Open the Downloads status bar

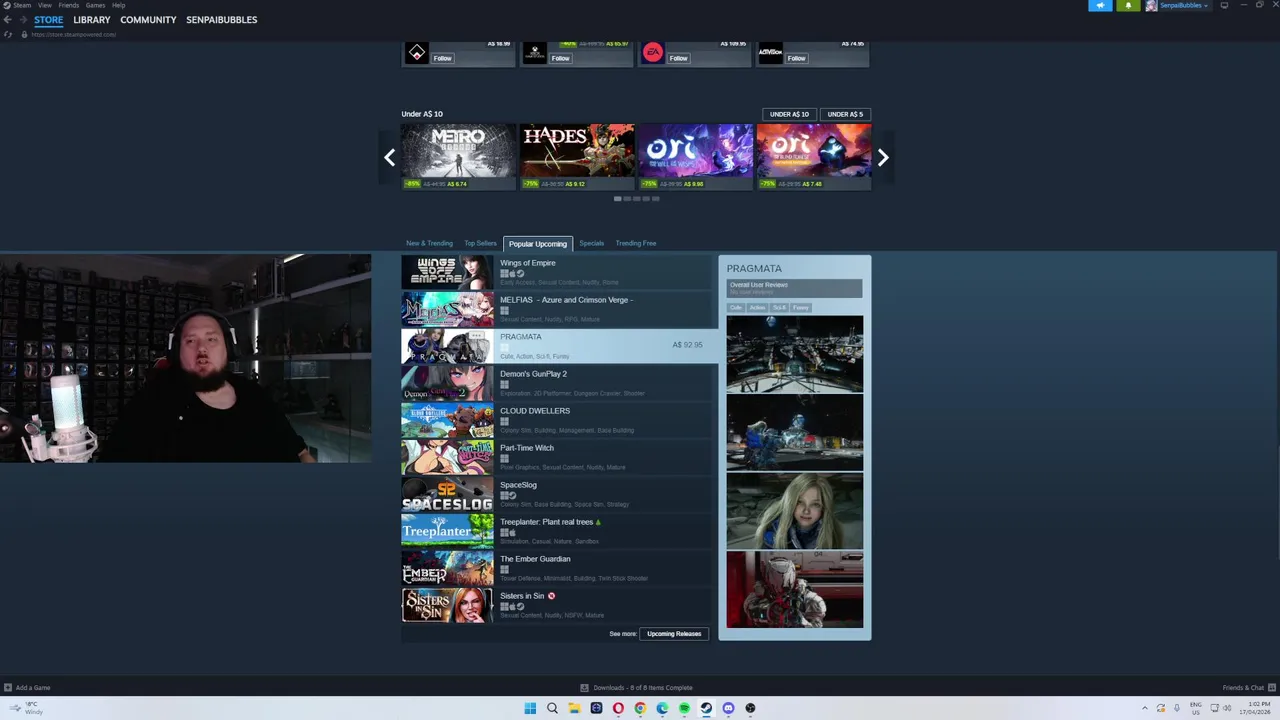pyautogui.click(x=637, y=687)
